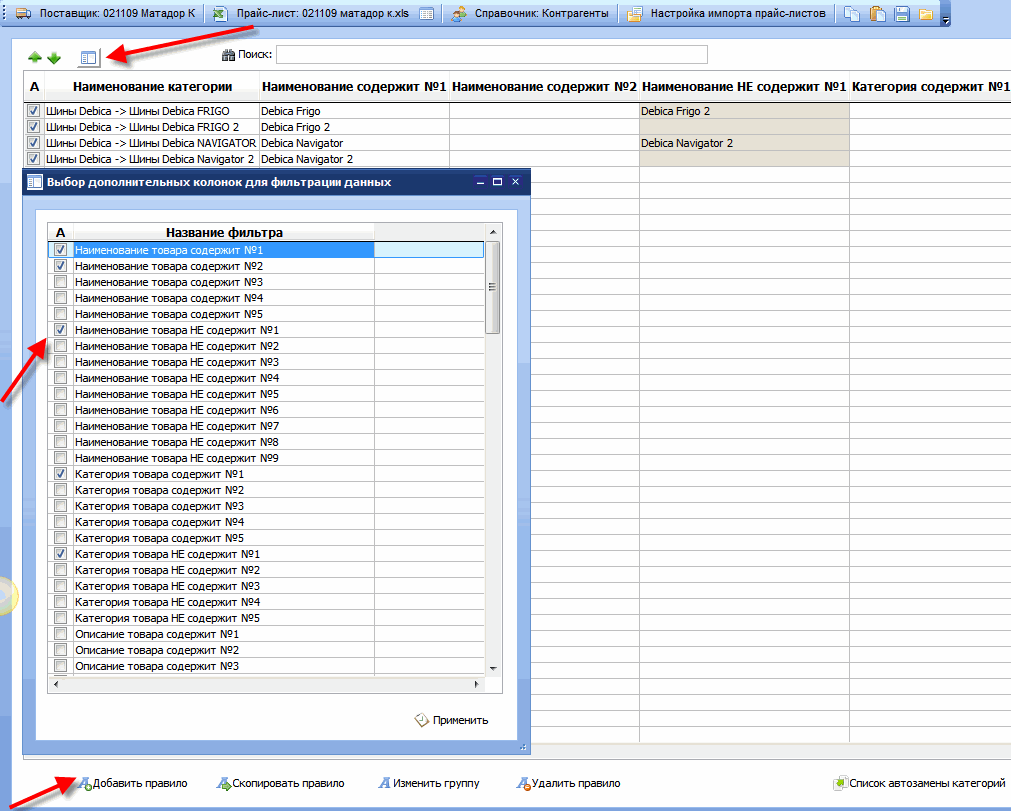1011x811 pixels.
Task: Toggle checkbox for Шины Debica Navigator 2 row
Action: (x=34, y=159)
